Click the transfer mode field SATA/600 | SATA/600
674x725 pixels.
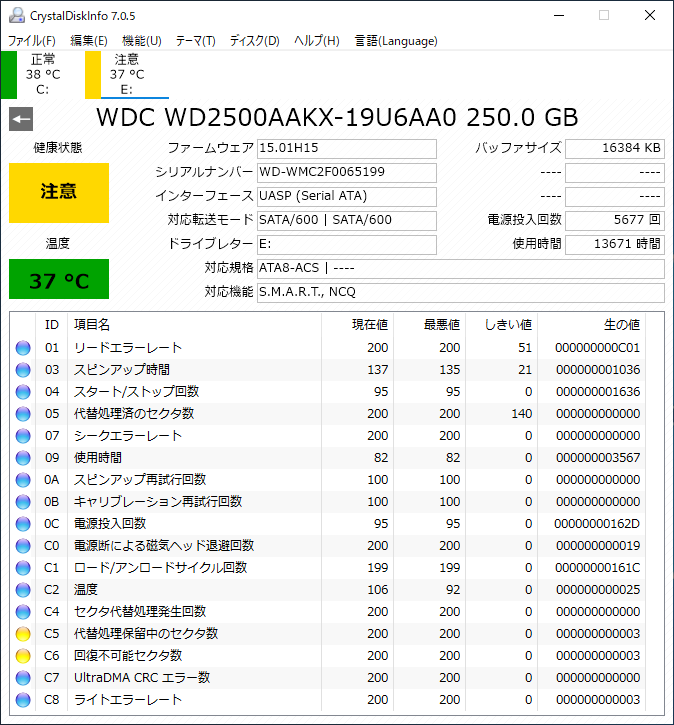tap(347, 221)
